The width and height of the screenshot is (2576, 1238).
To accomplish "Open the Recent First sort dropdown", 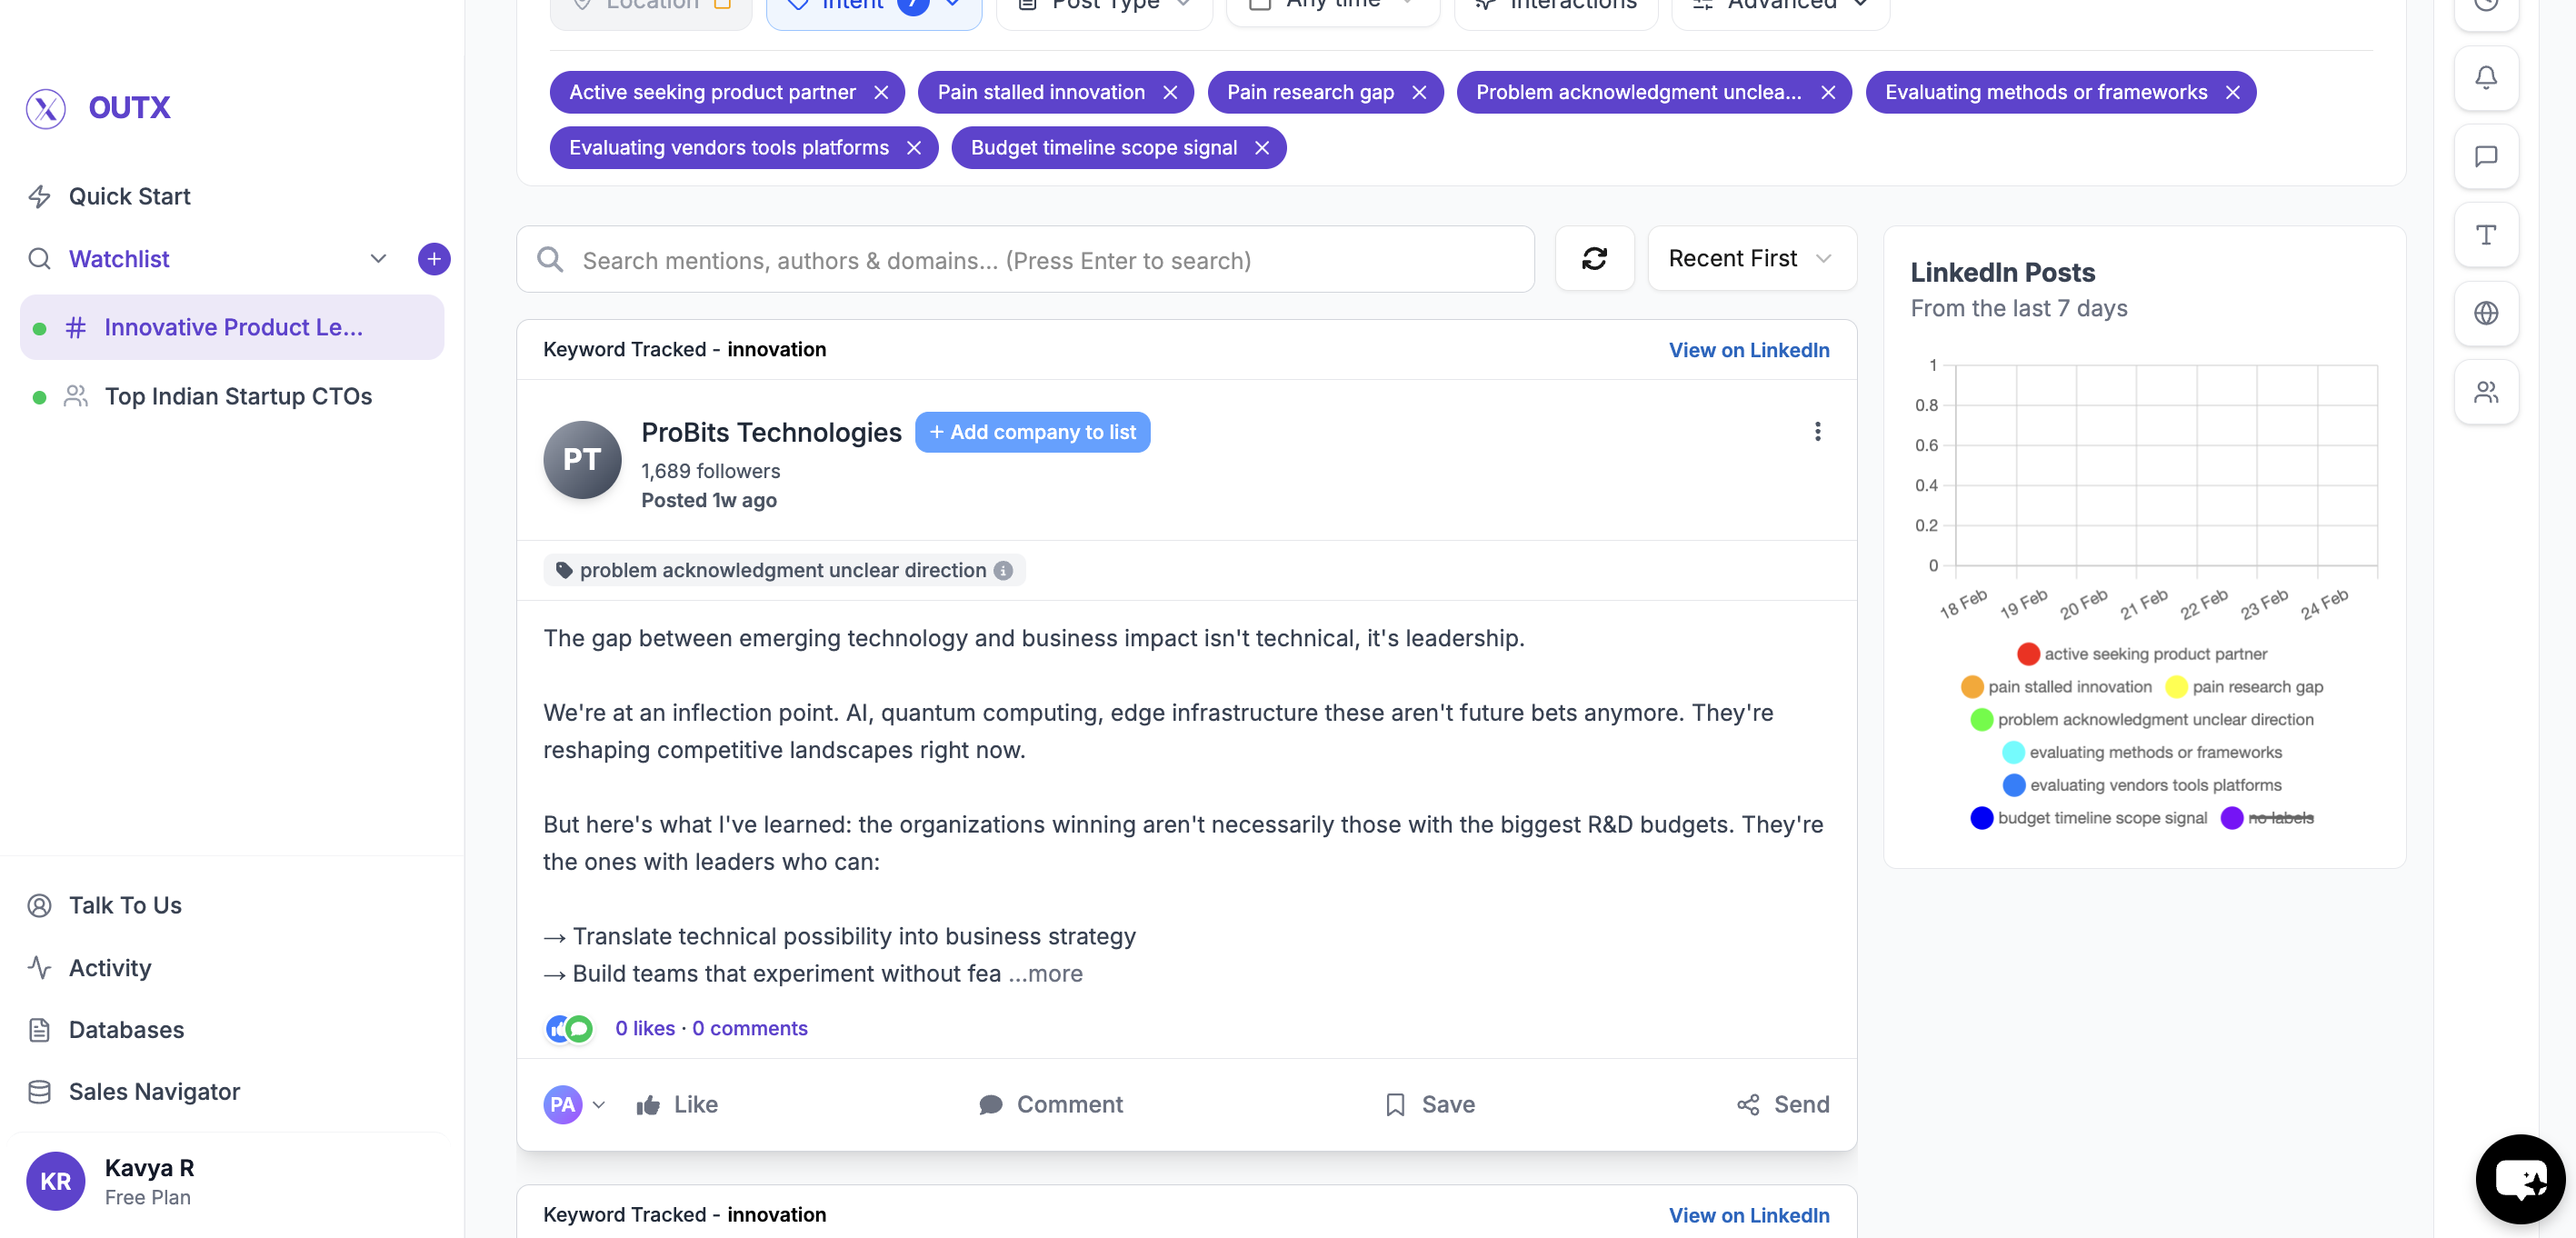I will 1751,259.
